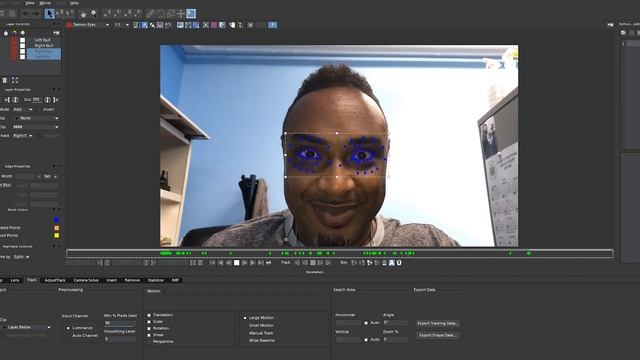Click the Smoothing Level input field
The image size is (640, 360).
[120, 339]
